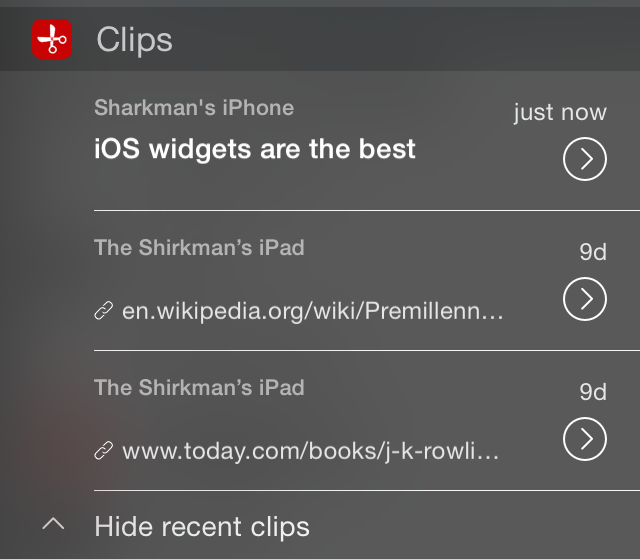This screenshot has width=640, height=559.
Task: Collapse clips using the up chevron
Action: tap(56, 524)
